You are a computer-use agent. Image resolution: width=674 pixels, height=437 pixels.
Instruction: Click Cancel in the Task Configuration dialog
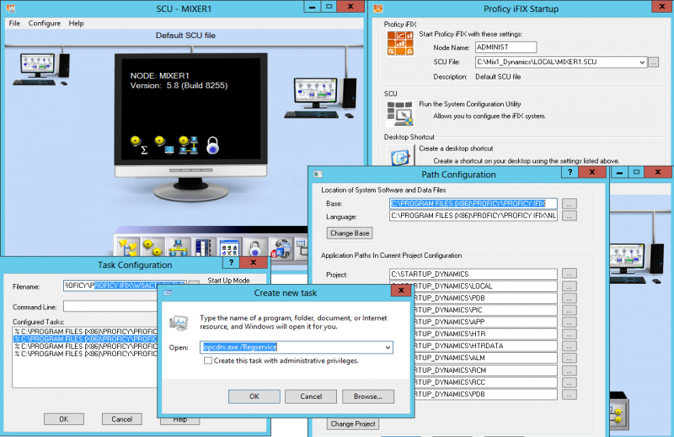[122, 419]
